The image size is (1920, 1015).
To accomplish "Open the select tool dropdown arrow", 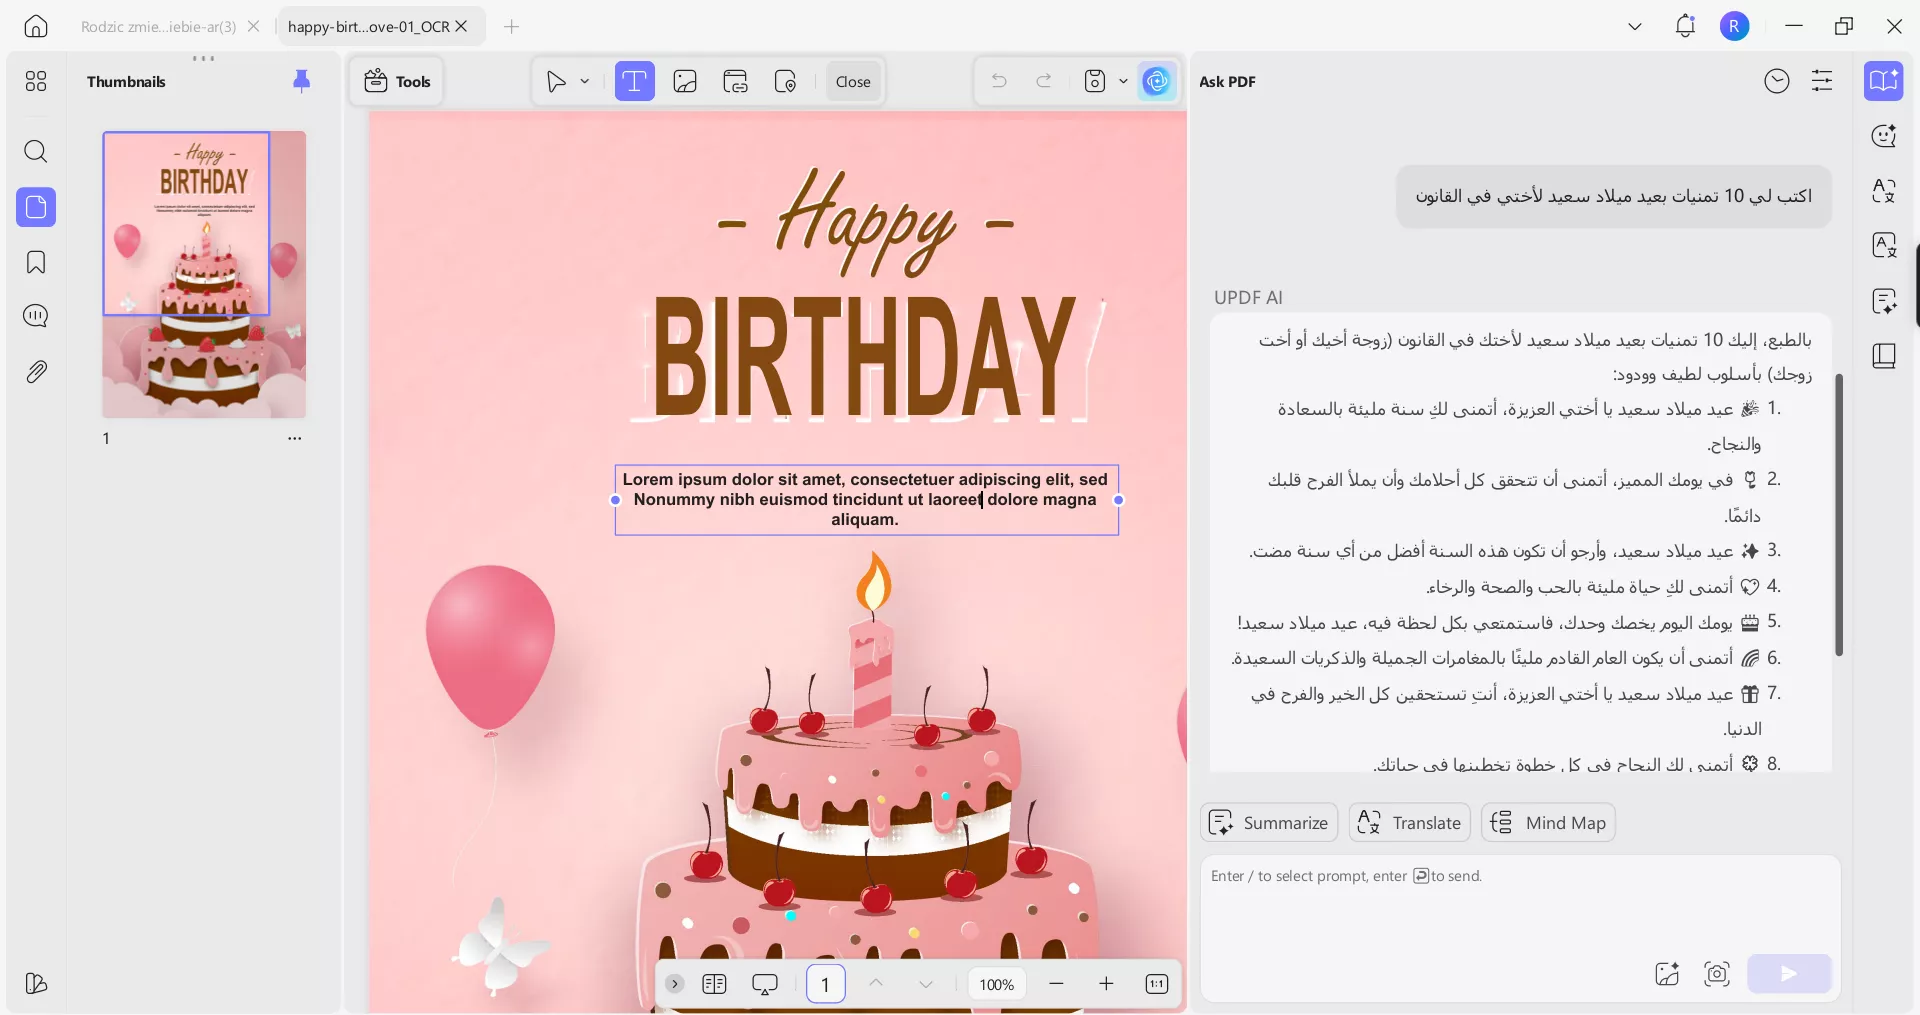I will [x=586, y=81].
